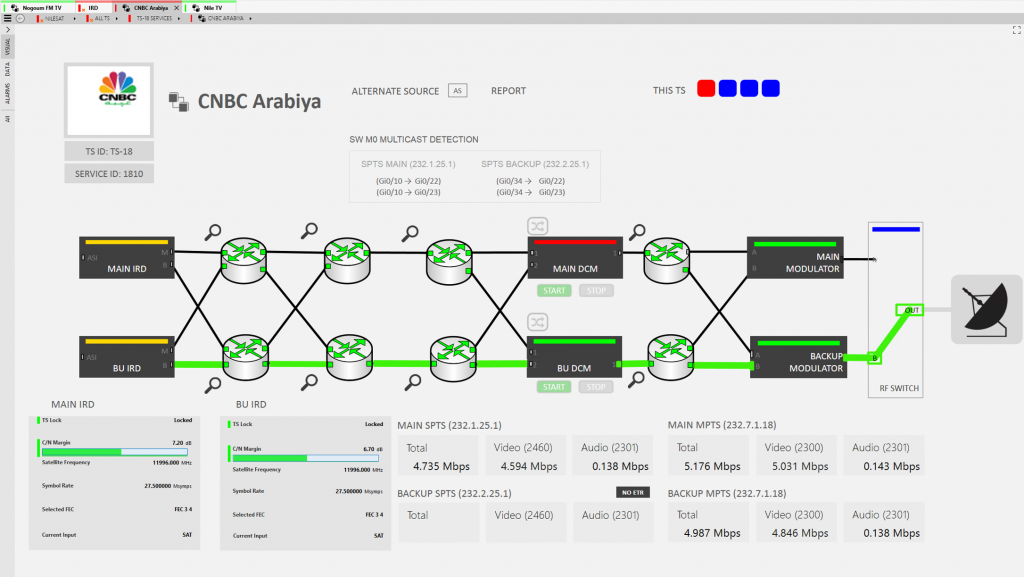Click the OUT port on RF switch
This screenshot has height=577, width=1024.
click(910, 310)
